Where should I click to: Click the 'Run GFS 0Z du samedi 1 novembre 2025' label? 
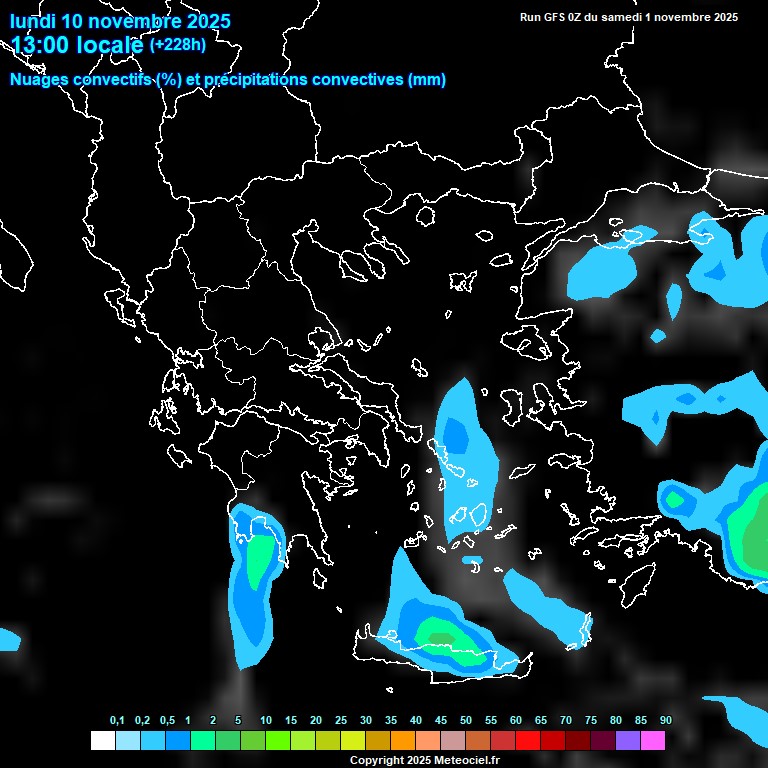629,17
